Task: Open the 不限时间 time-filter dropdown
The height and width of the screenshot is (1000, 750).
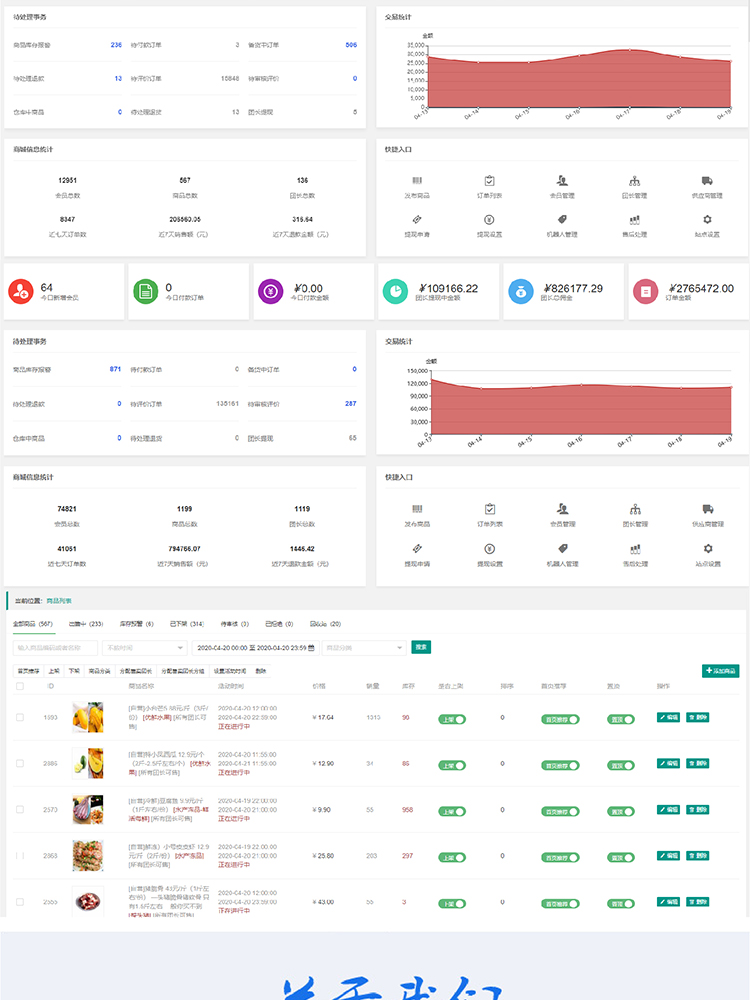Action: [145, 648]
